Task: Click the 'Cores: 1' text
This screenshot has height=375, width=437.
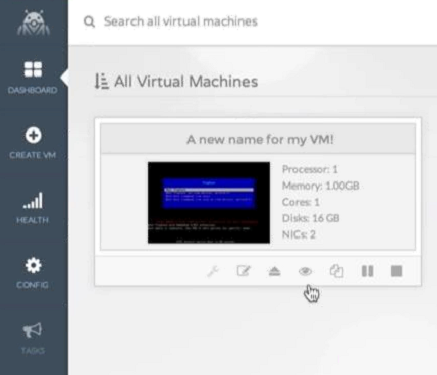Action: [x=301, y=202]
